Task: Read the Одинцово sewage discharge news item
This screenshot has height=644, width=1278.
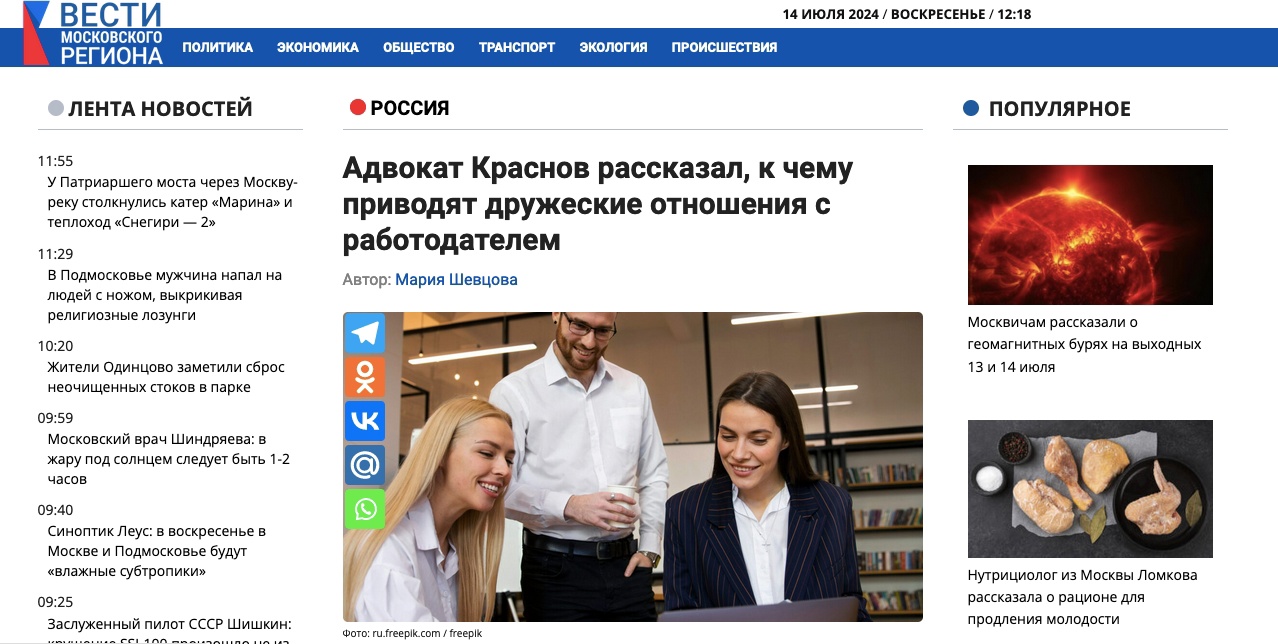Action: [x=166, y=377]
